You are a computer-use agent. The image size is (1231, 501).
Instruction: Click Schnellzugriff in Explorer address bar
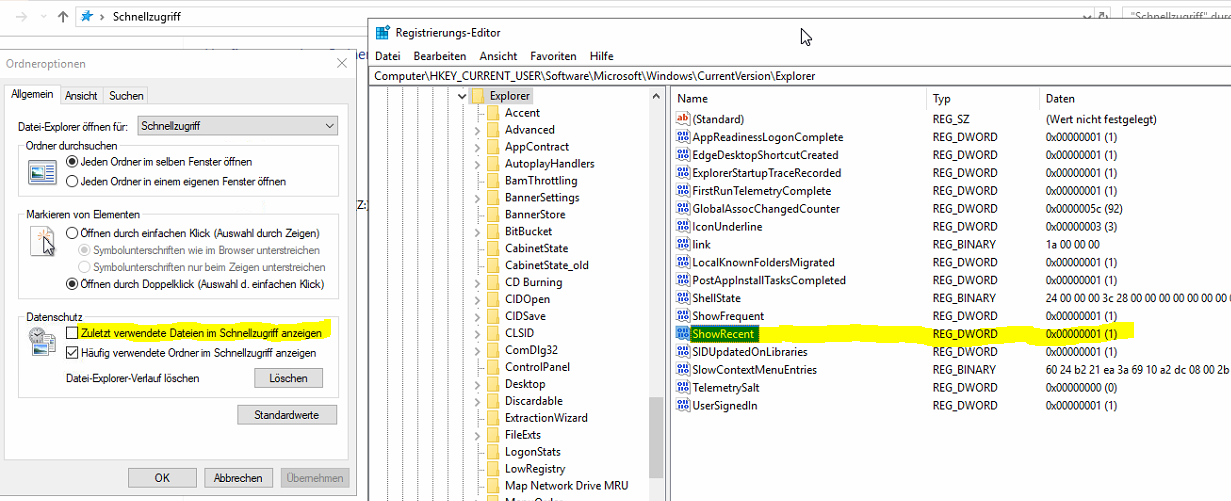[x=147, y=17]
